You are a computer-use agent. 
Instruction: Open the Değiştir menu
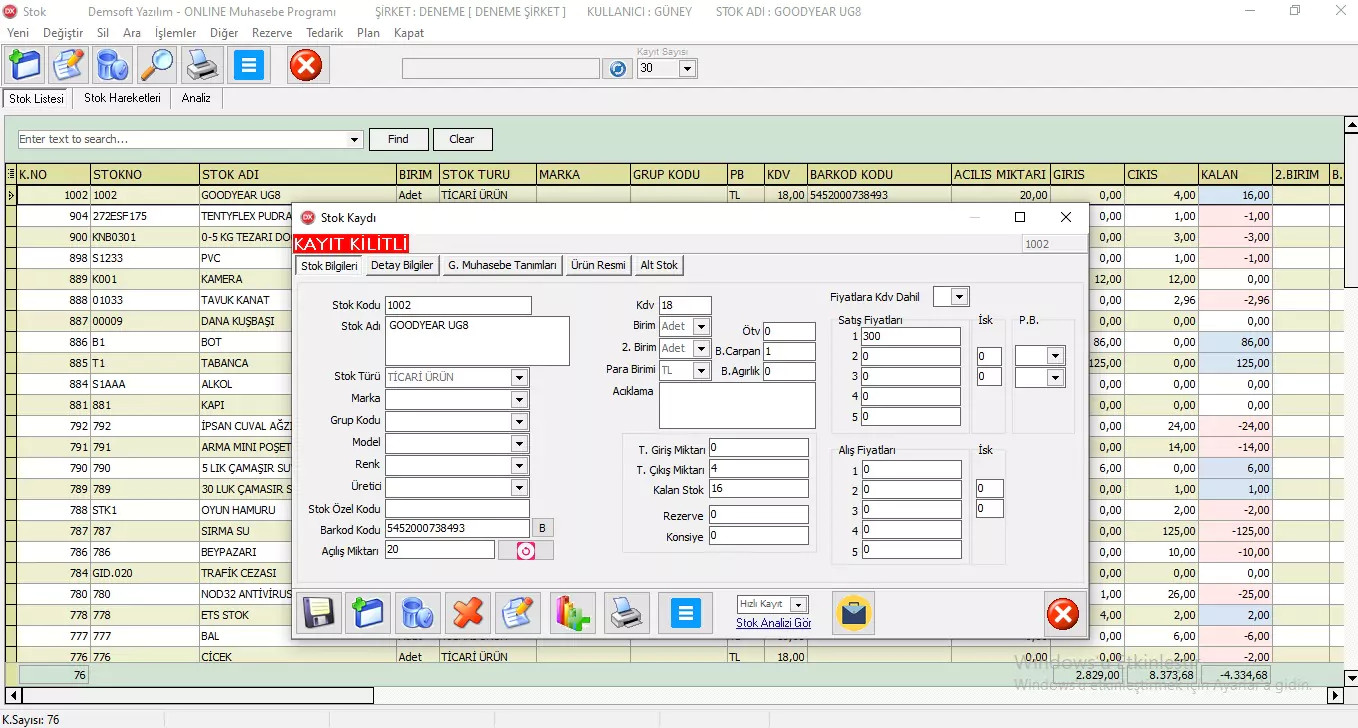pos(63,33)
